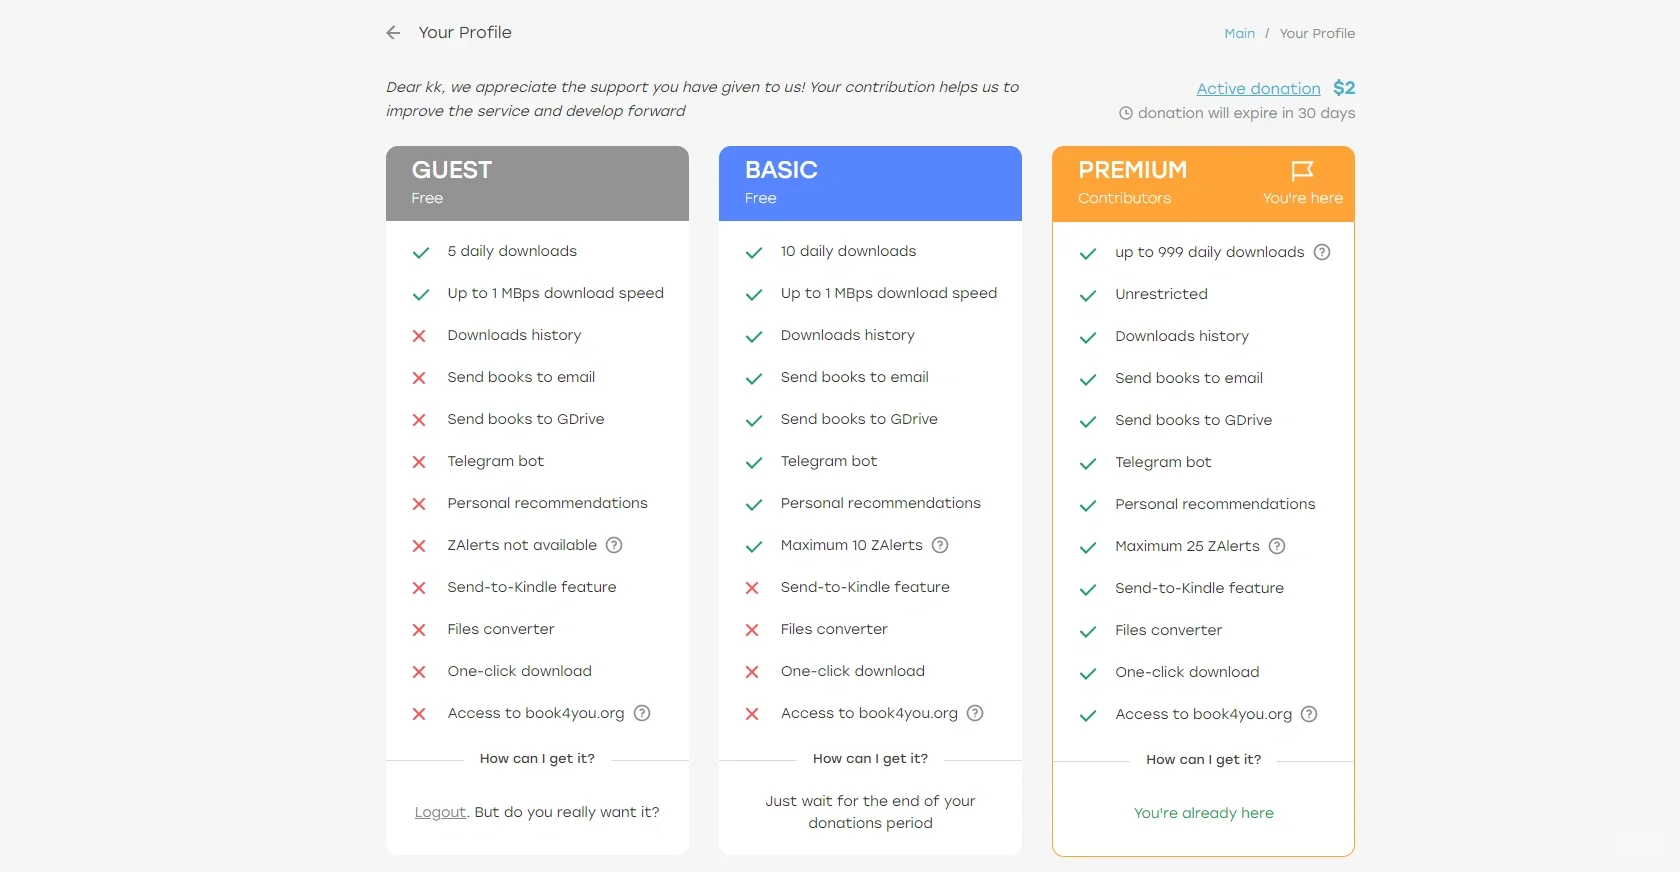Click the back arrow beside Your Profile
The height and width of the screenshot is (872, 1680).
click(x=393, y=33)
